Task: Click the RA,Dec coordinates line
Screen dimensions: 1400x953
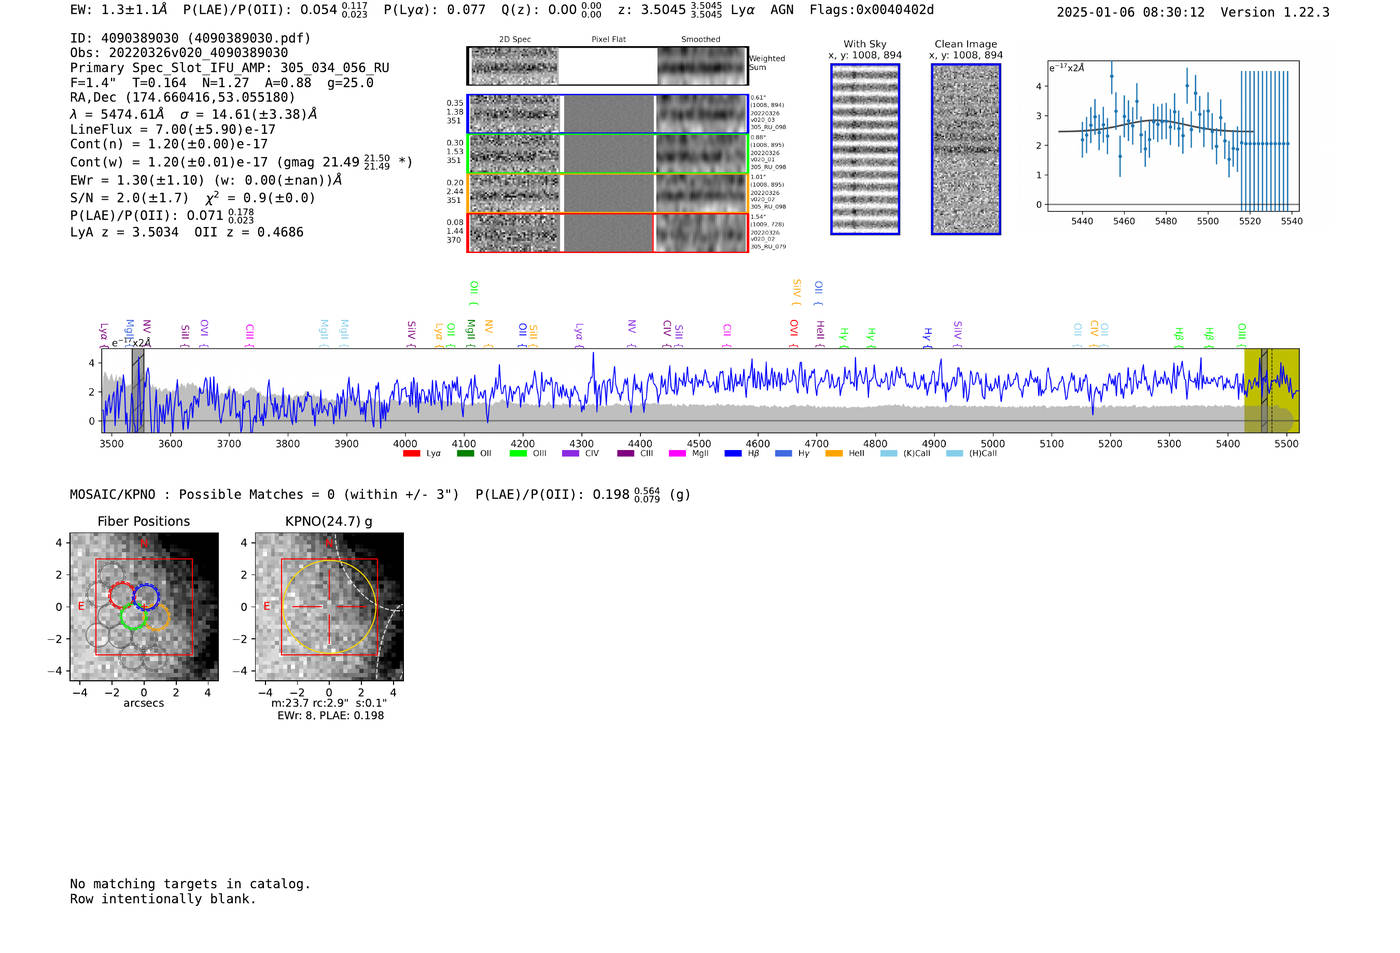Action: [183, 97]
